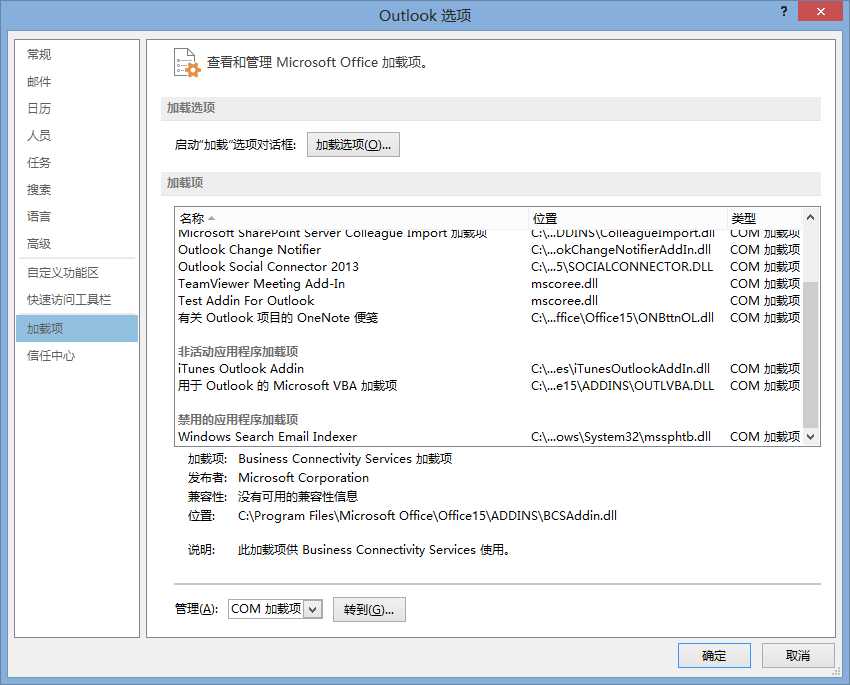Screen dimensions: 850x685
Task: Click the SOCIALCONNECTOR.DLL location cell
Action: point(622,267)
